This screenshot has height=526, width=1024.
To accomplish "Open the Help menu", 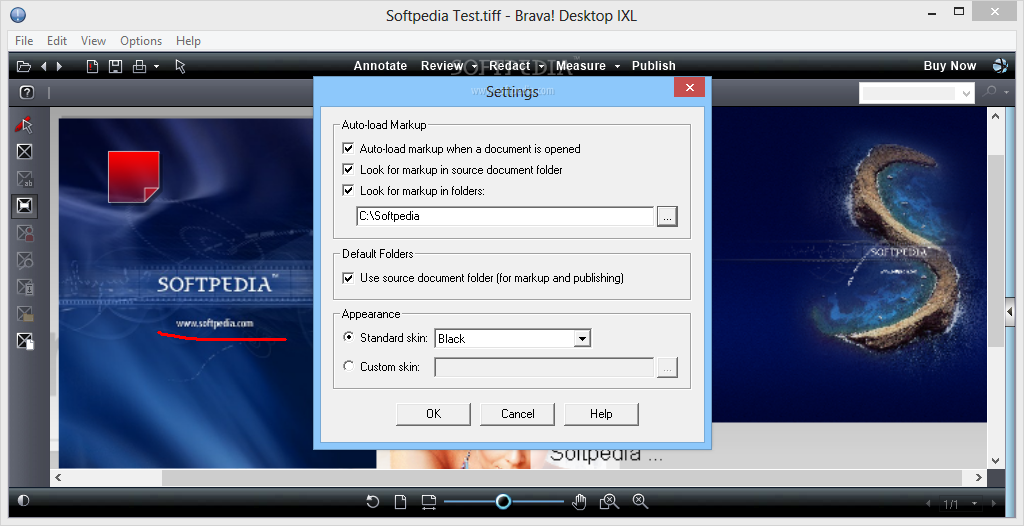I will point(188,41).
